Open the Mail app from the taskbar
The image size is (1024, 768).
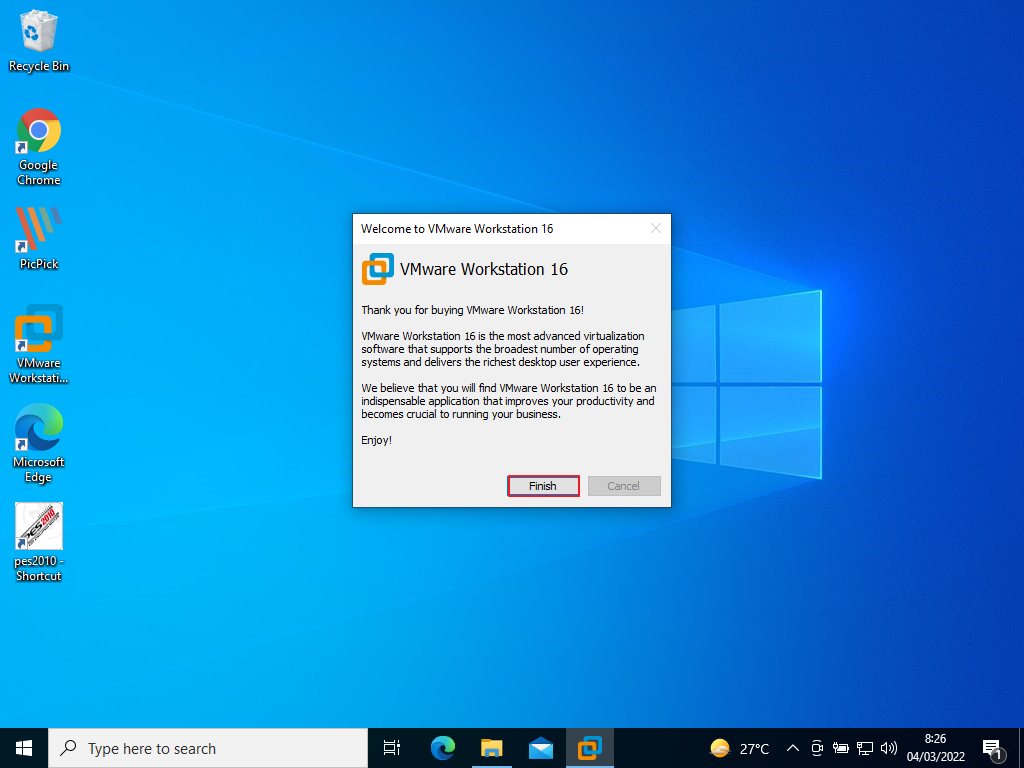click(x=540, y=747)
